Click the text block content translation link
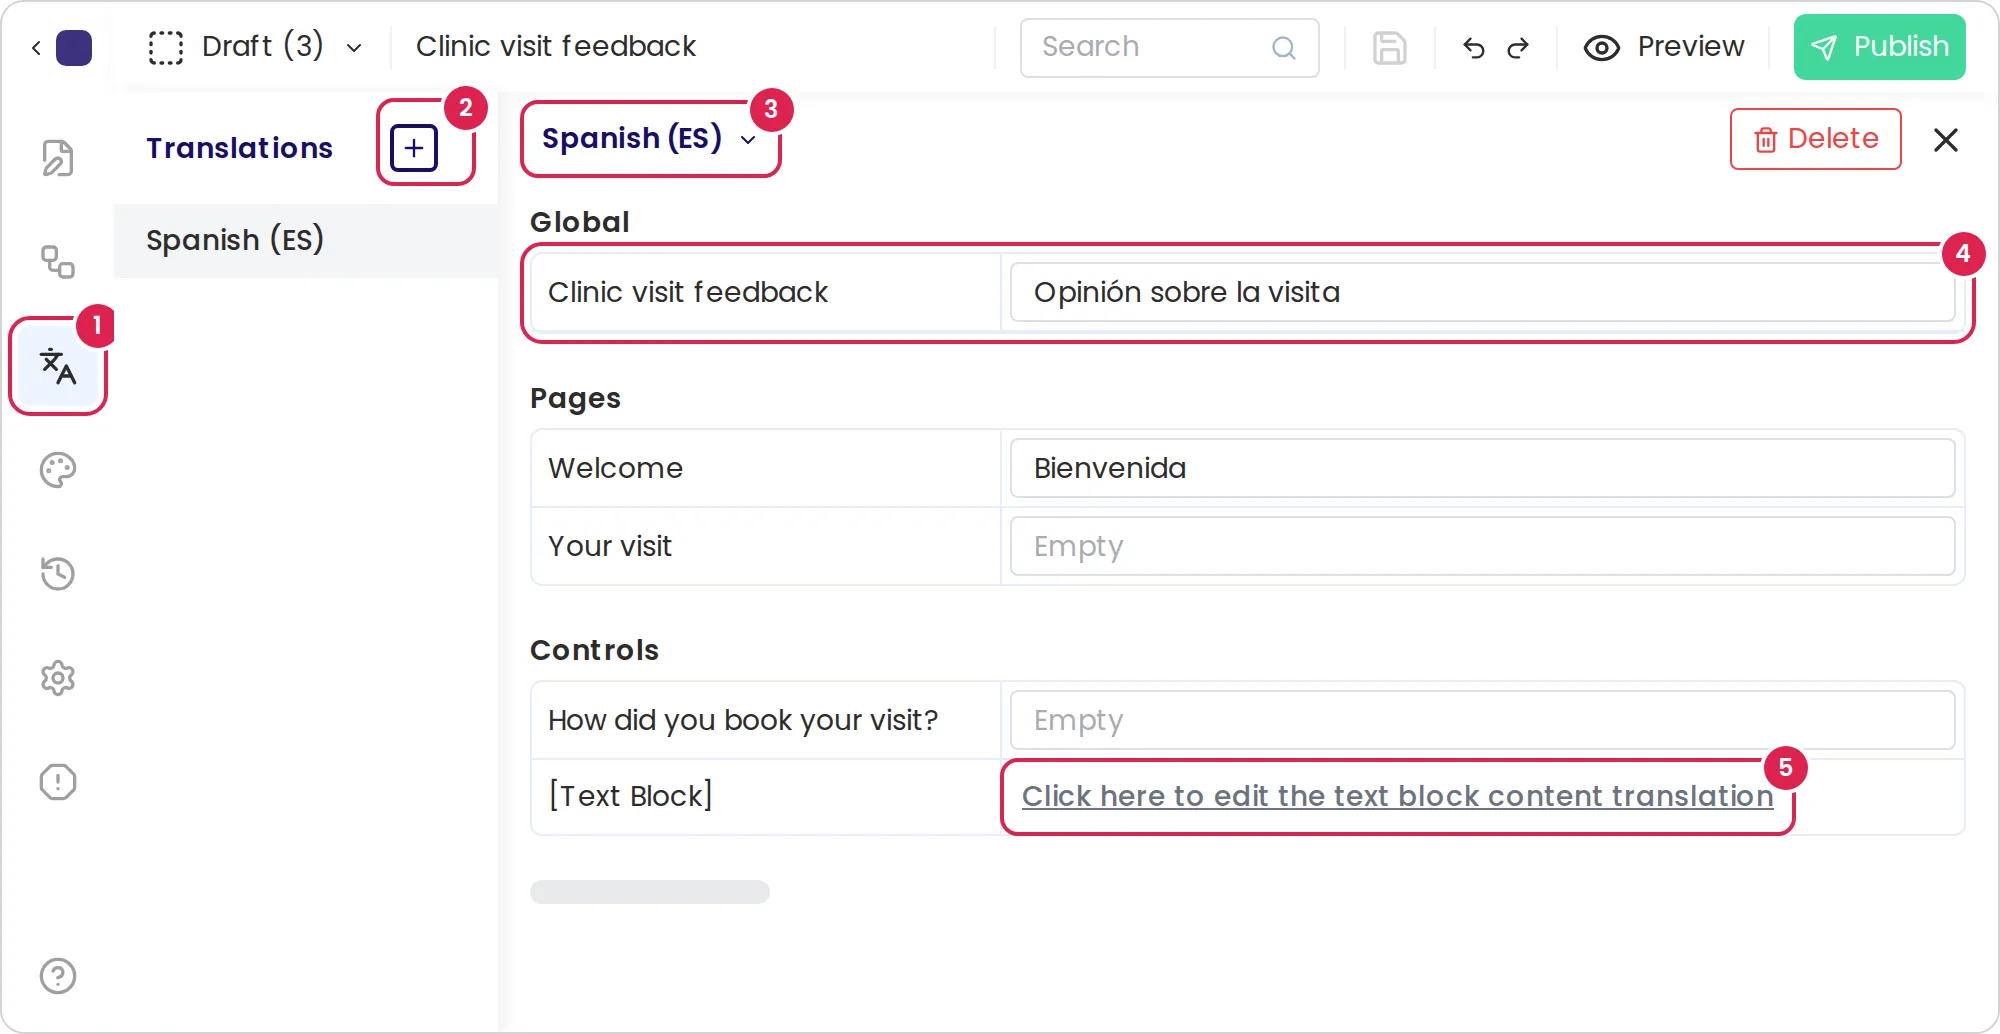 click(x=1397, y=796)
